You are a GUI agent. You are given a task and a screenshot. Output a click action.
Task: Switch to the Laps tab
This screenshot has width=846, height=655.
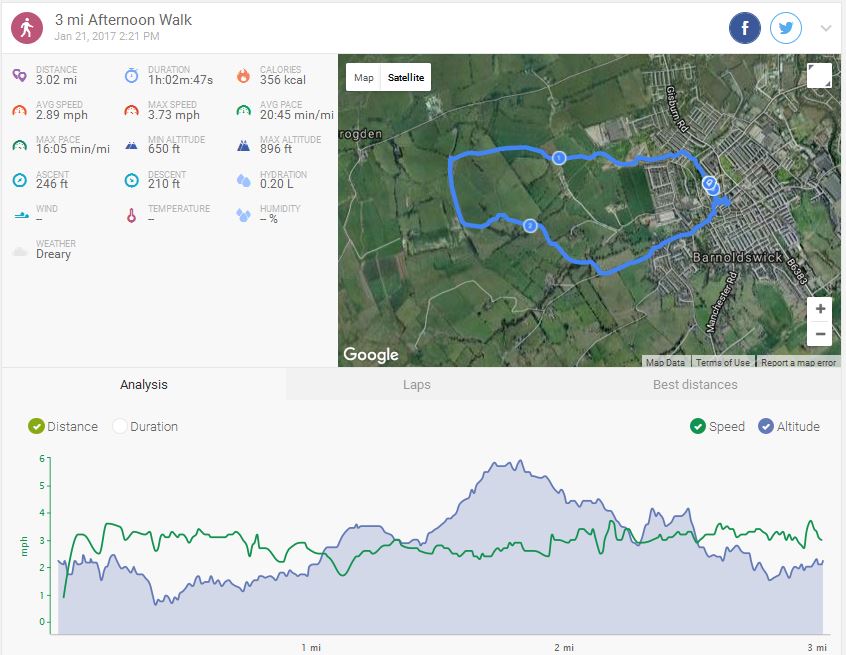coord(416,384)
